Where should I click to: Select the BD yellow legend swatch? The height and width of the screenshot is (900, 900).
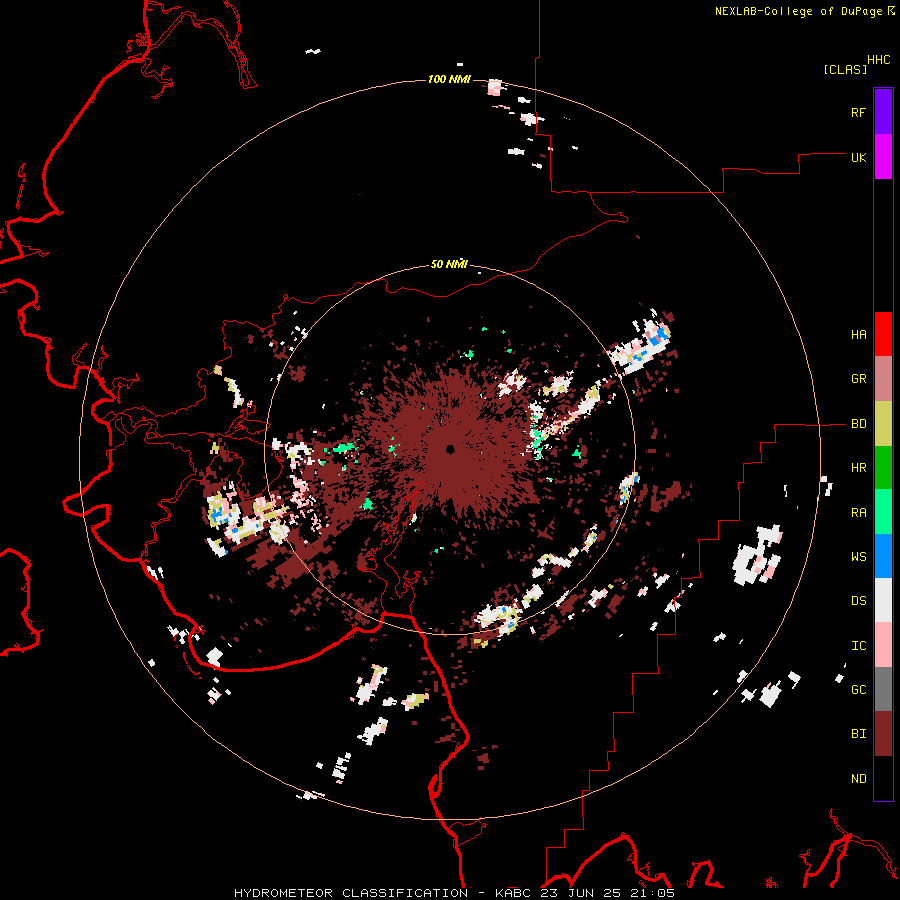coord(883,424)
